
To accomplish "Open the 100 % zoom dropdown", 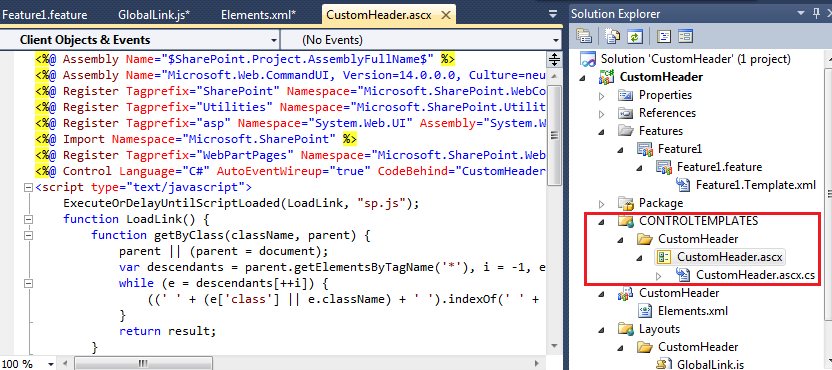I will pyautogui.click(x=51, y=364).
